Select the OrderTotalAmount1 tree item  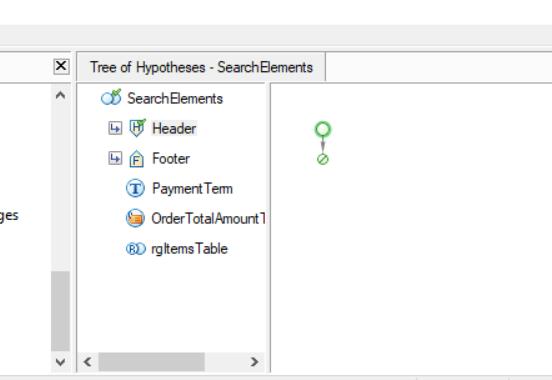pyautogui.click(x=208, y=218)
